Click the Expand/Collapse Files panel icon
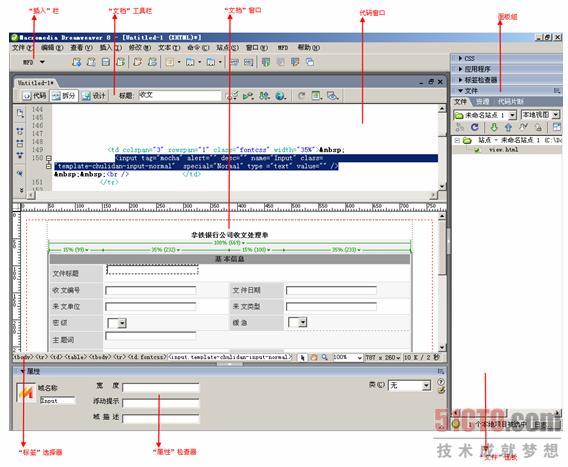The image size is (568, 467). 556,127
